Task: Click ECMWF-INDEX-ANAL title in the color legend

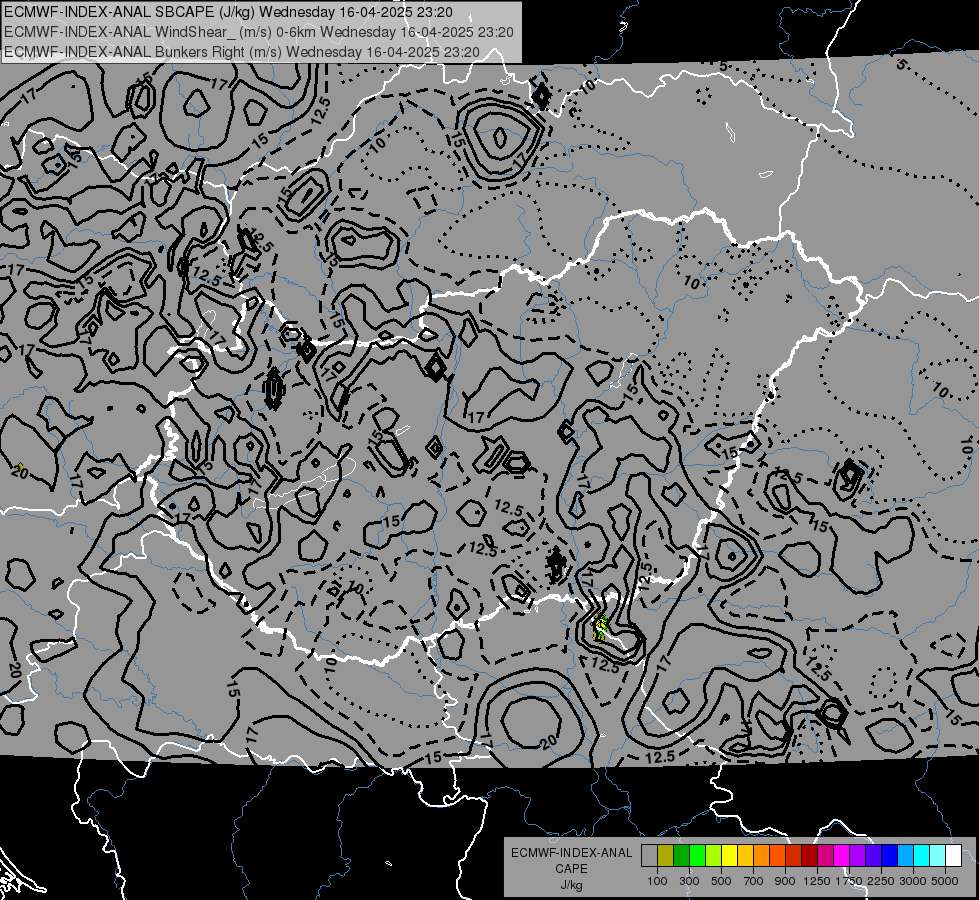Action: pyautogui.click(x=571, y=853)
